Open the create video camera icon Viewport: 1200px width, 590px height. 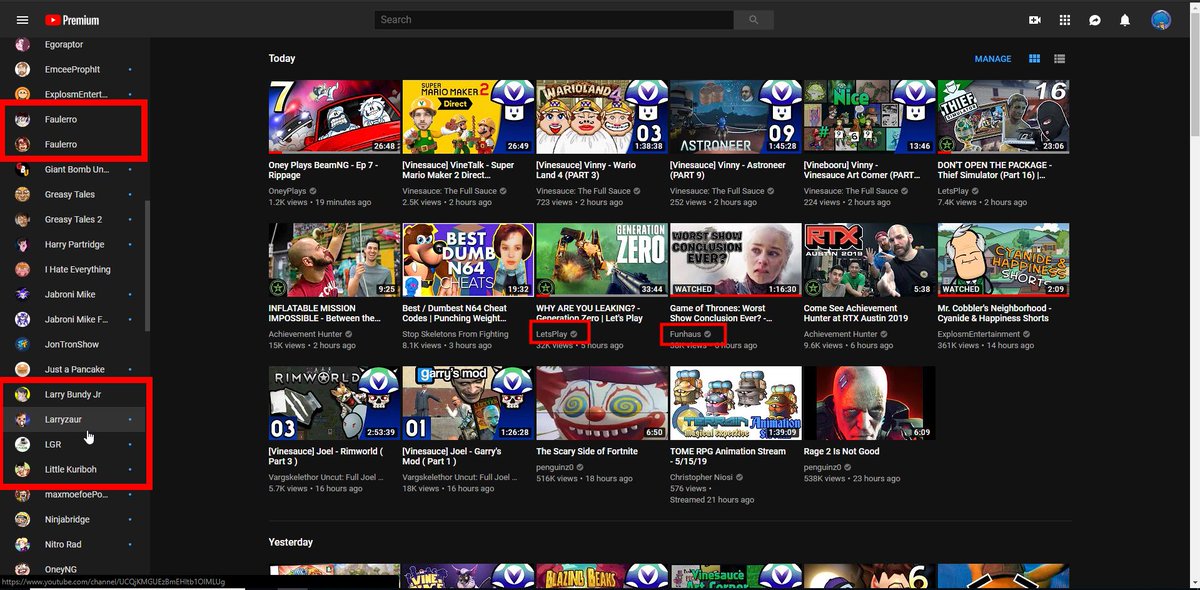click(x=1035, y=20)
